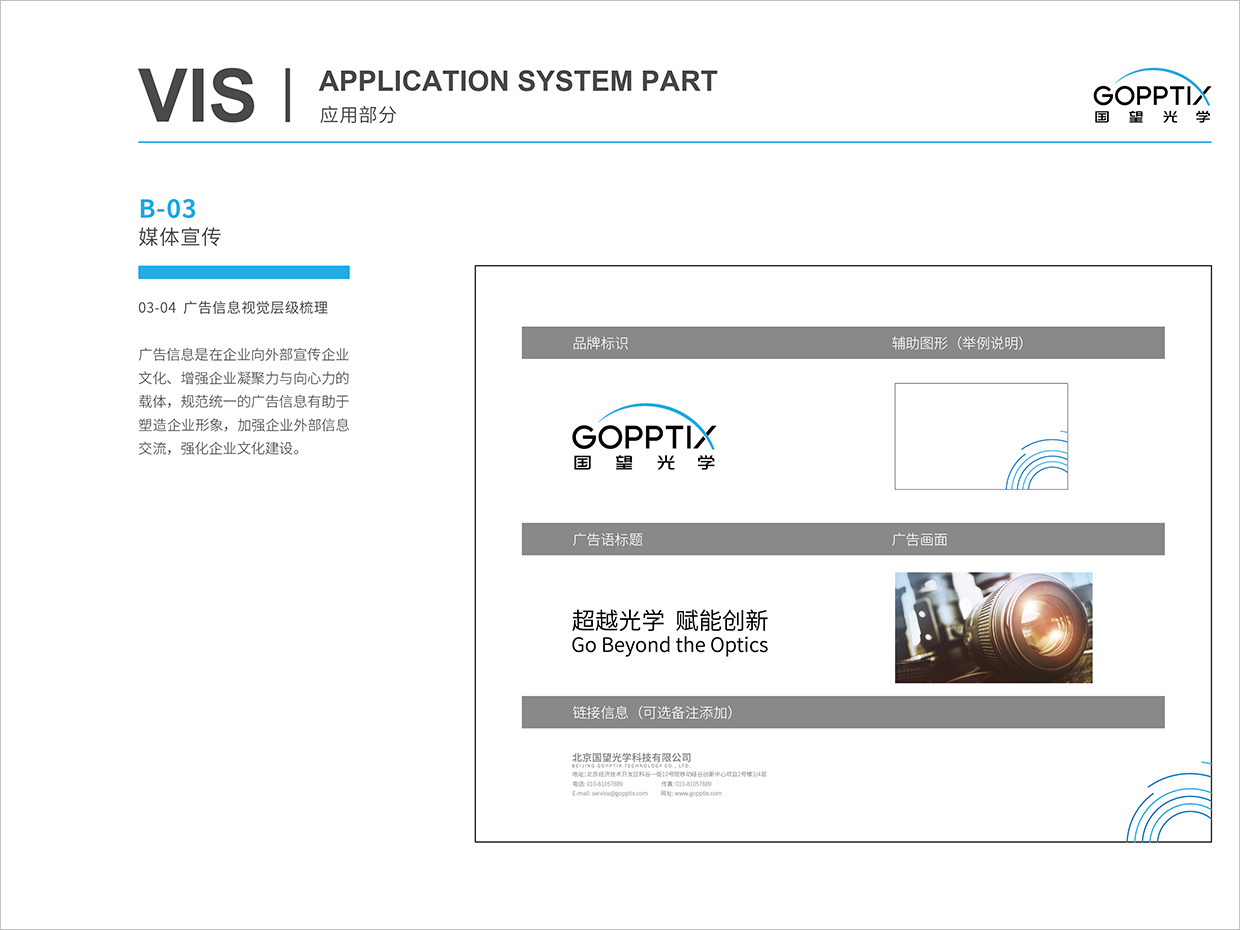Screen dimensions: 1240x930
Task: Select the 广告语标题 section header
Action: tap(607, 539)
